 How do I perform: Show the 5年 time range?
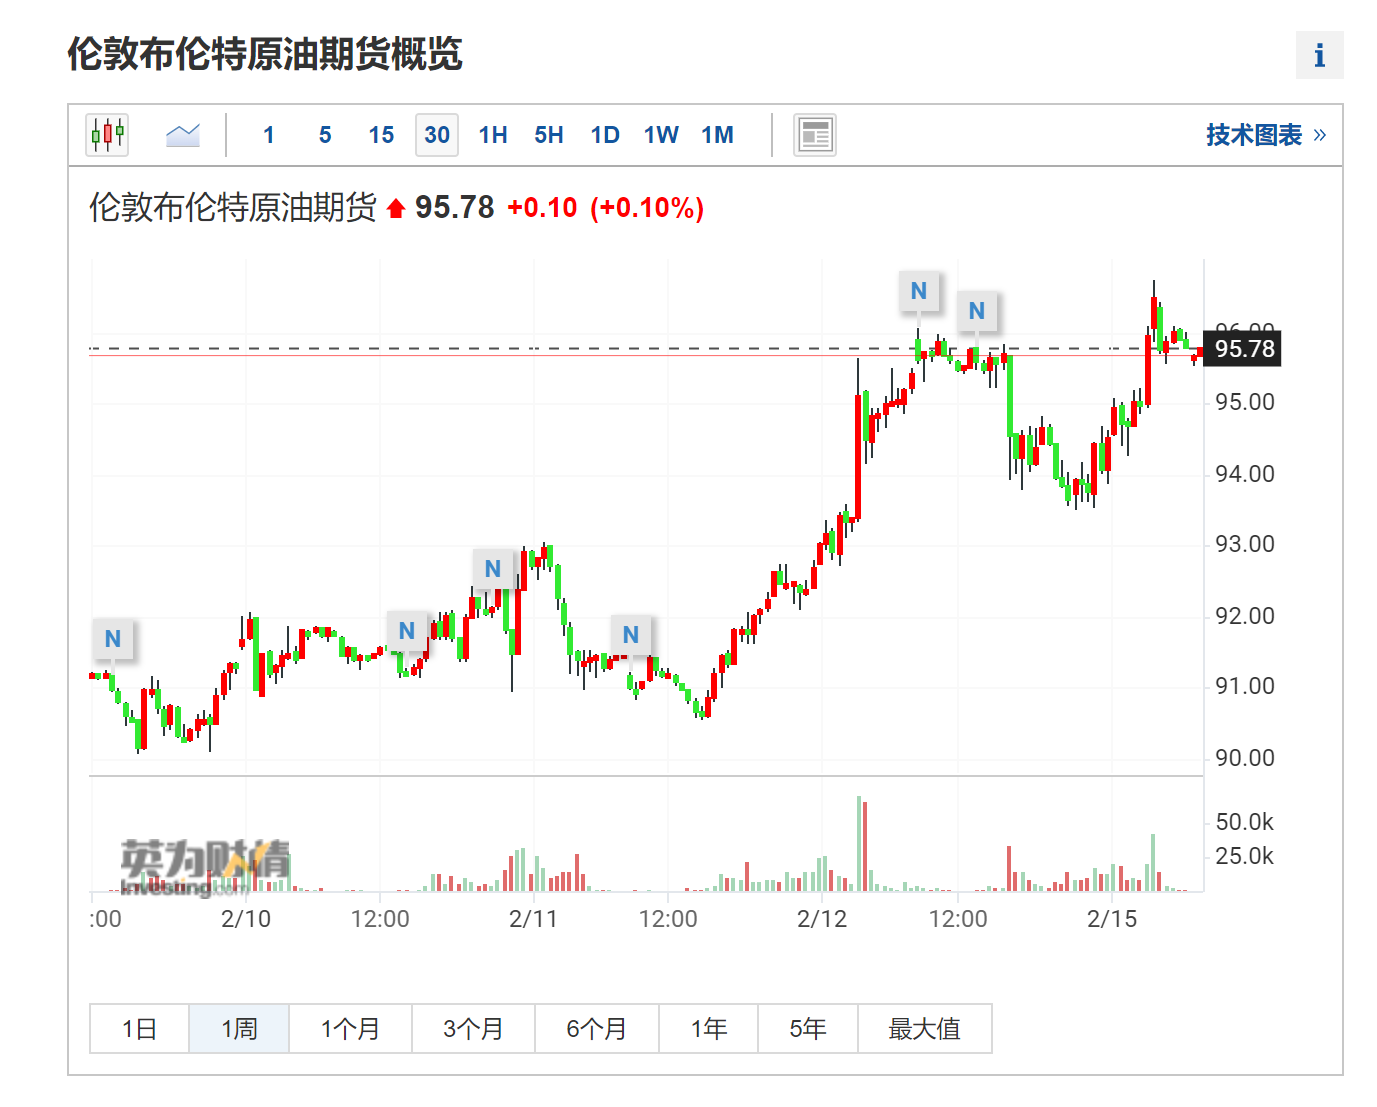(x=807, y=1028)
